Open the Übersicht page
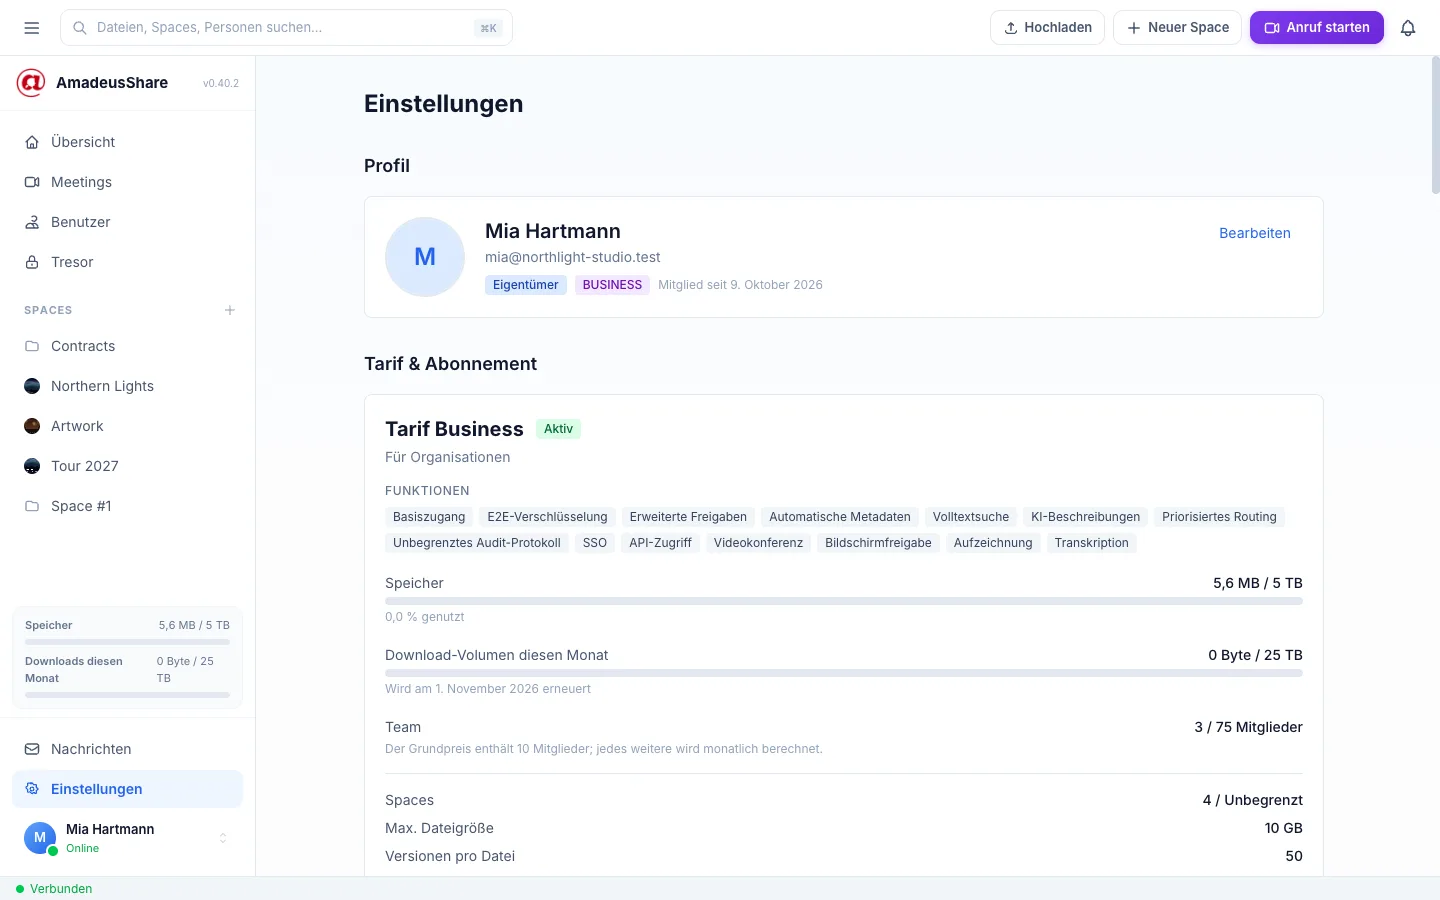This screenshot has height=900, width=1440. tap(127, 142)
